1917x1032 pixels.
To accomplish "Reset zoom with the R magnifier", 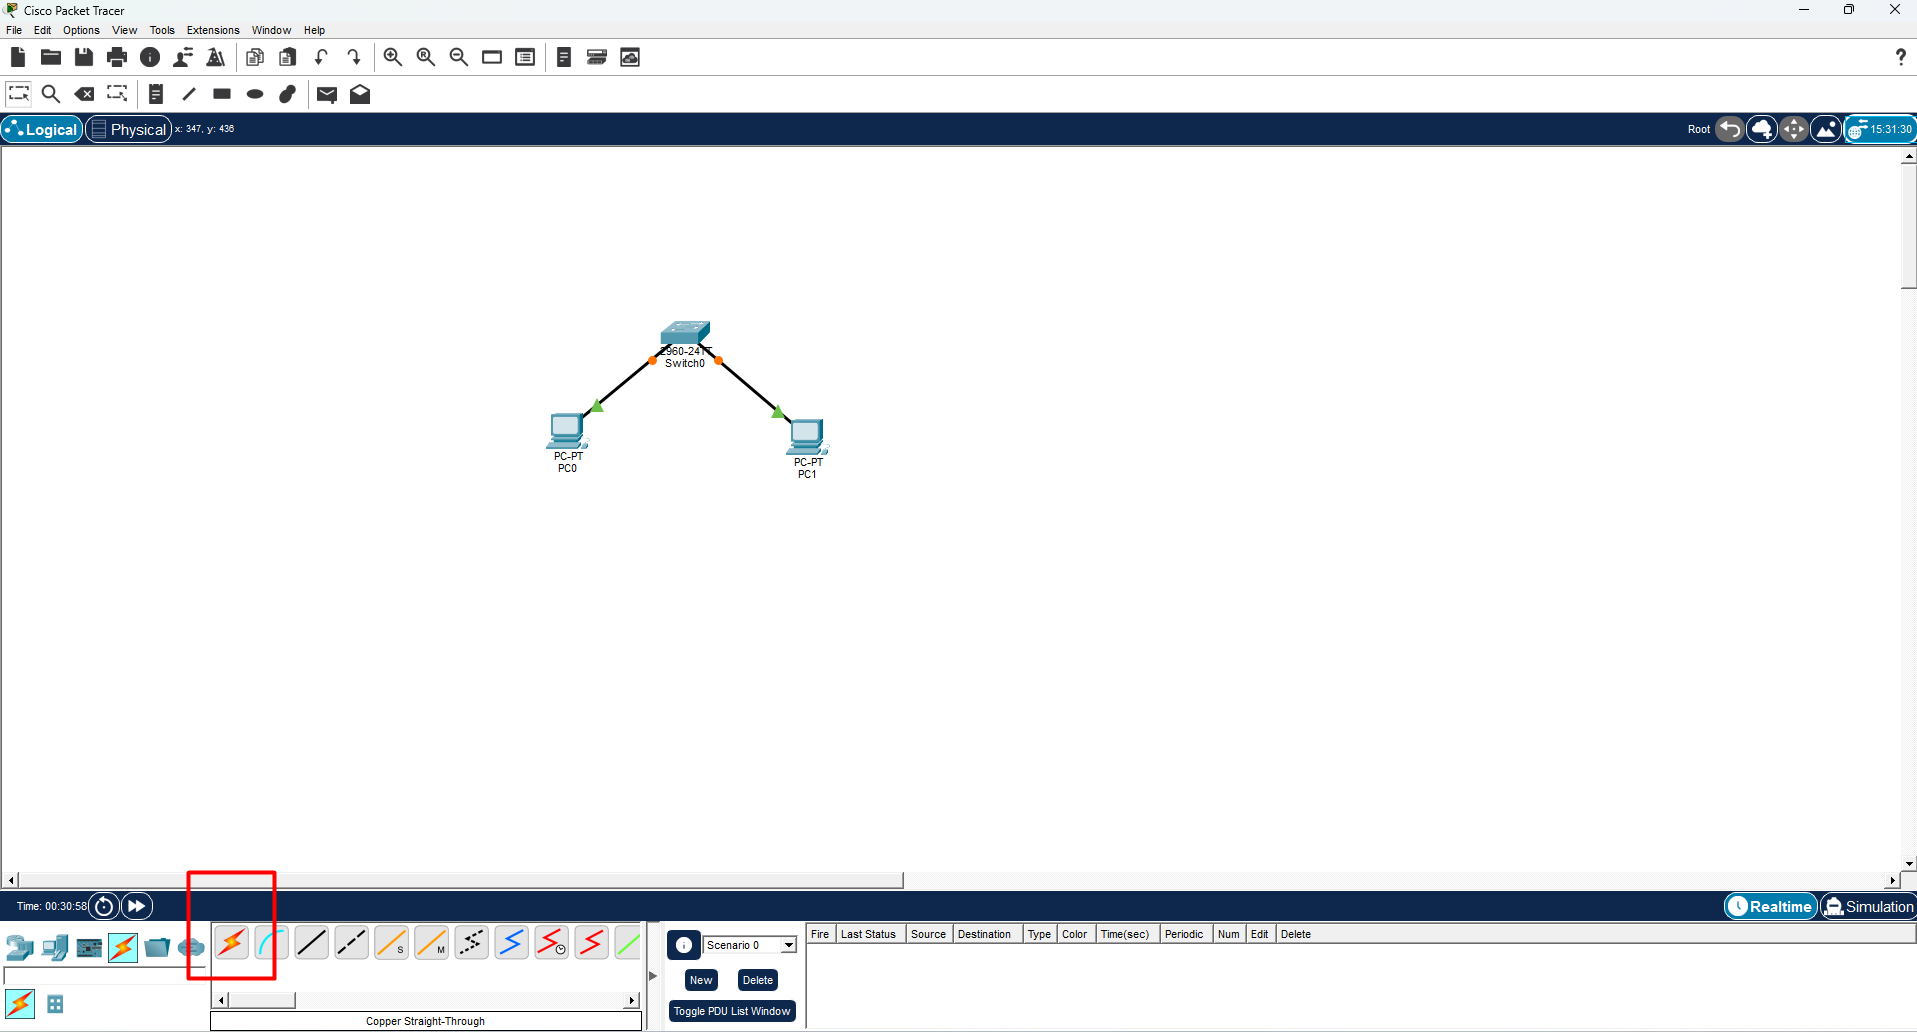I will click(426, 57).
